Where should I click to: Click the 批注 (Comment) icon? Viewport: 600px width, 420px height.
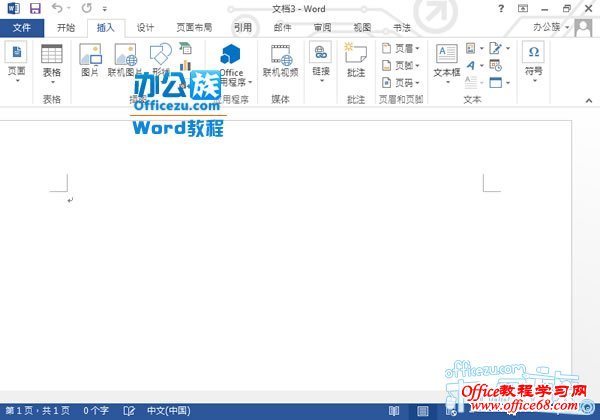tap(356, 60)
